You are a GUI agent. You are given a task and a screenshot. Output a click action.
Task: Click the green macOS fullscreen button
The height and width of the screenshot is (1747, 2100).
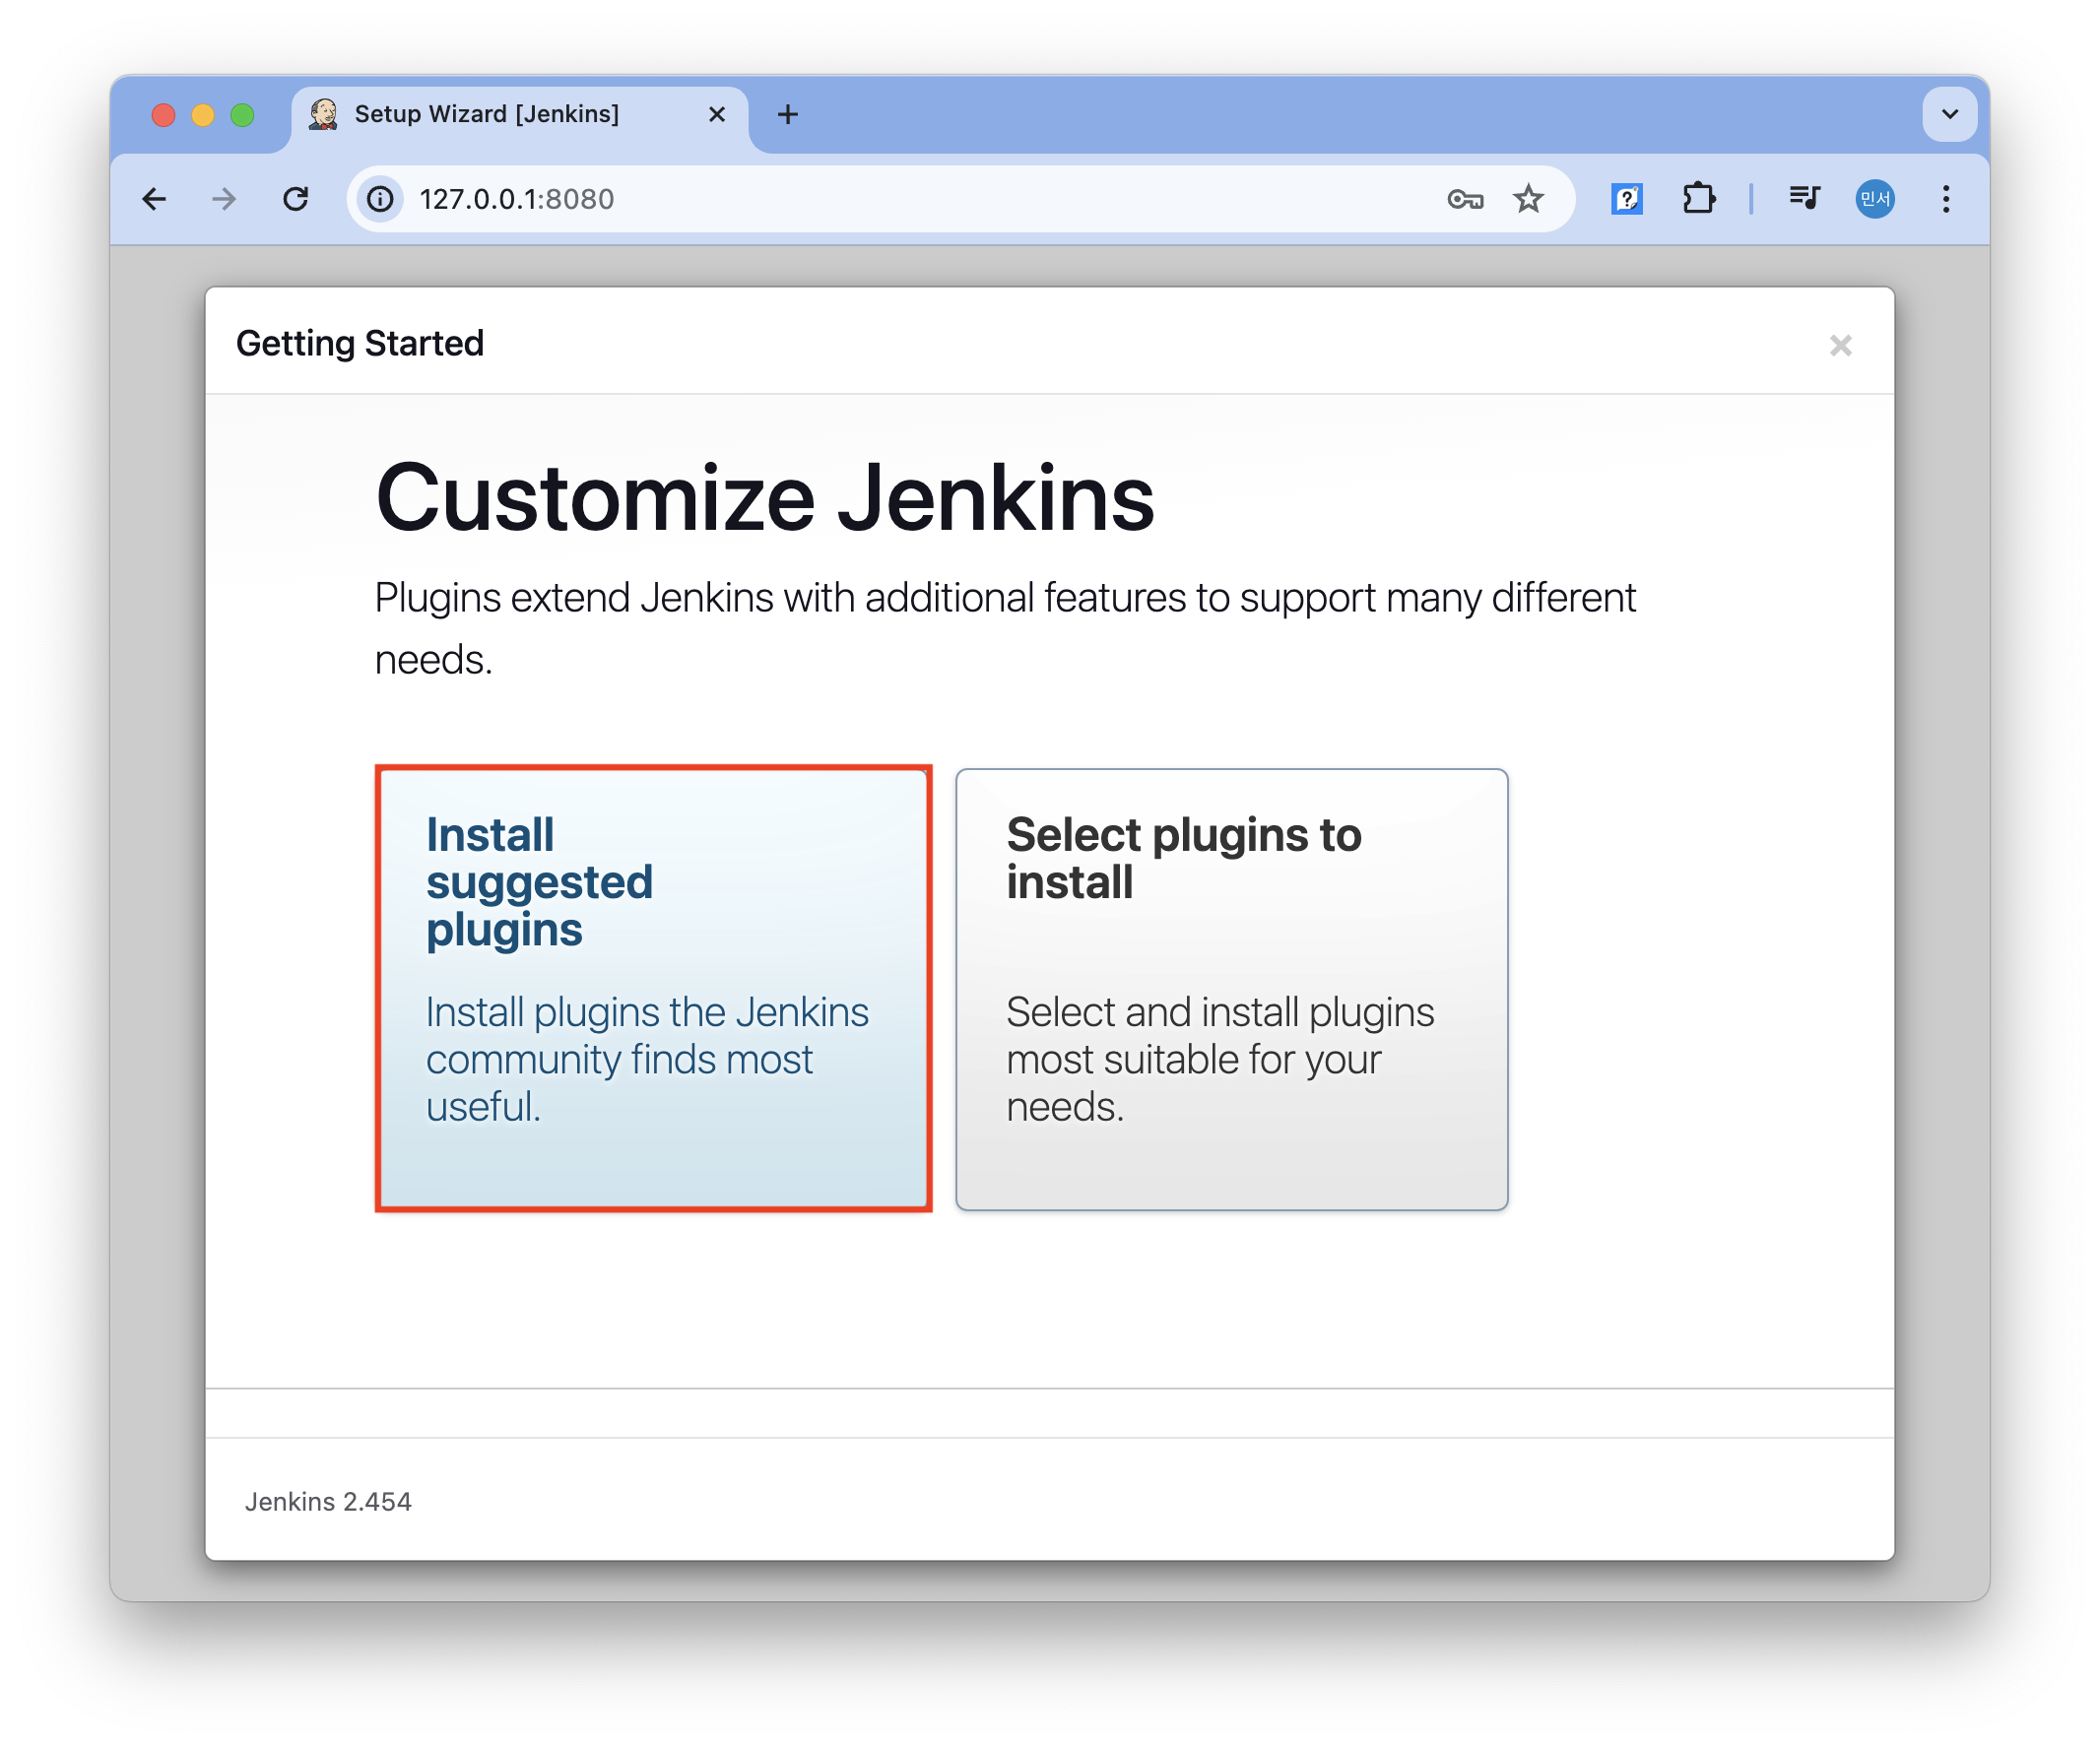tap(243, 115)
